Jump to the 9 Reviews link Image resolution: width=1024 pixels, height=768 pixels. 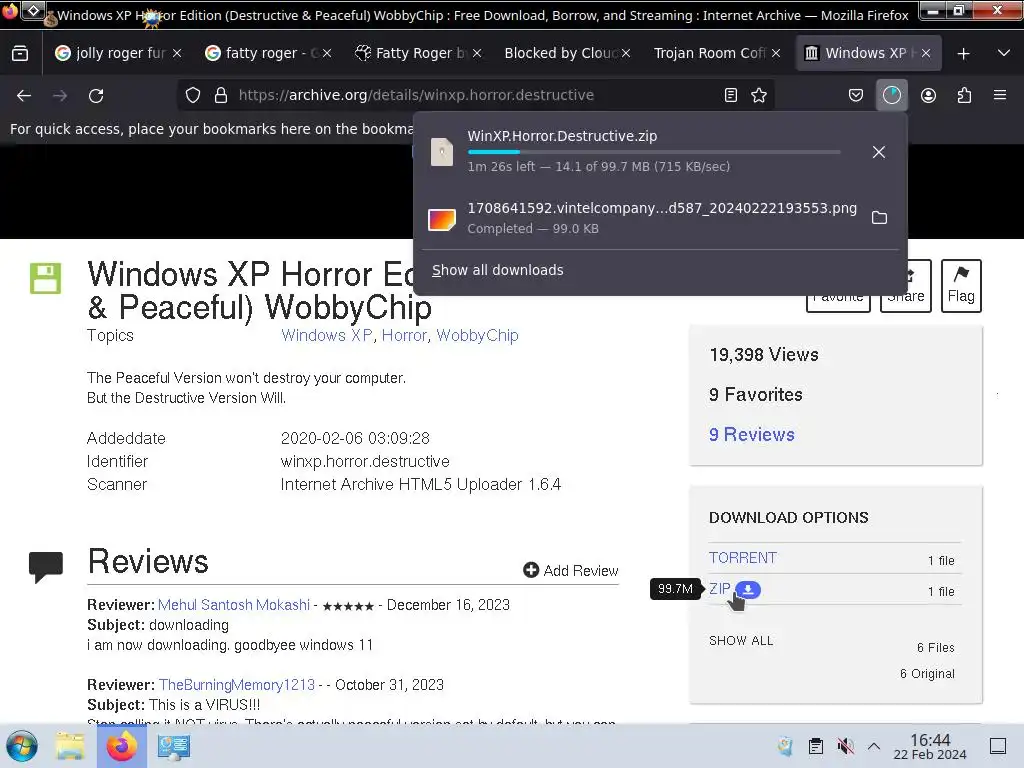pos(752,435)
